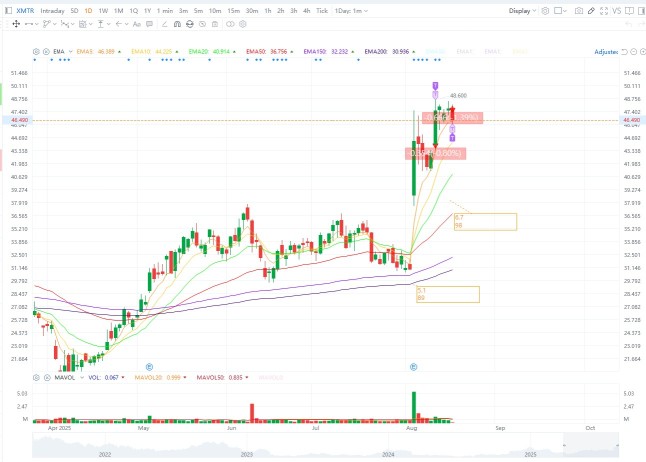
Task: Click the EMA5 46.389 value label
Action: click(x=96, y=52)
